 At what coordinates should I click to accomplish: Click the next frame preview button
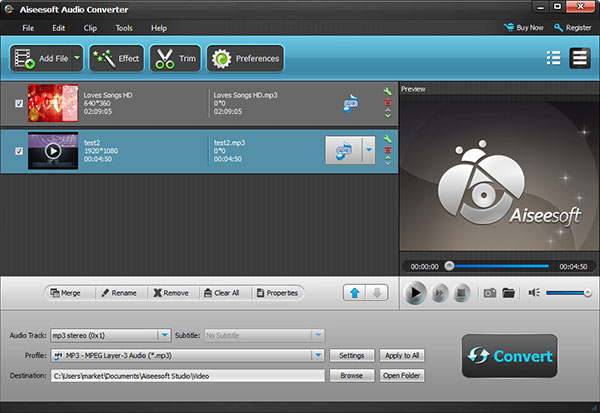(x=439, y=293)
